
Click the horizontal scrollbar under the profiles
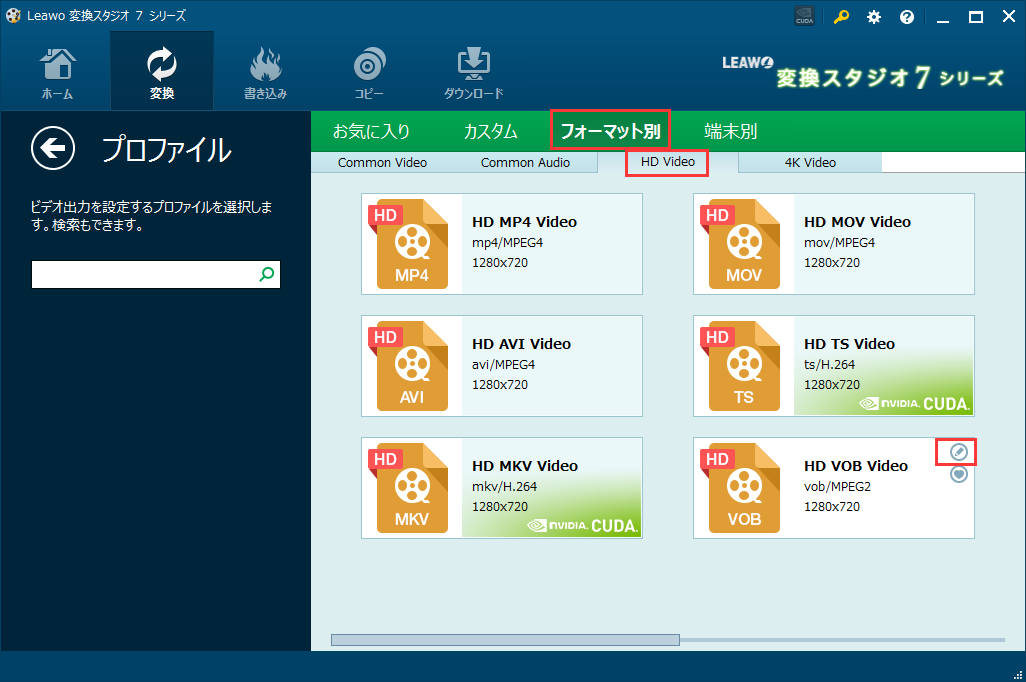(x=505, y=640)
